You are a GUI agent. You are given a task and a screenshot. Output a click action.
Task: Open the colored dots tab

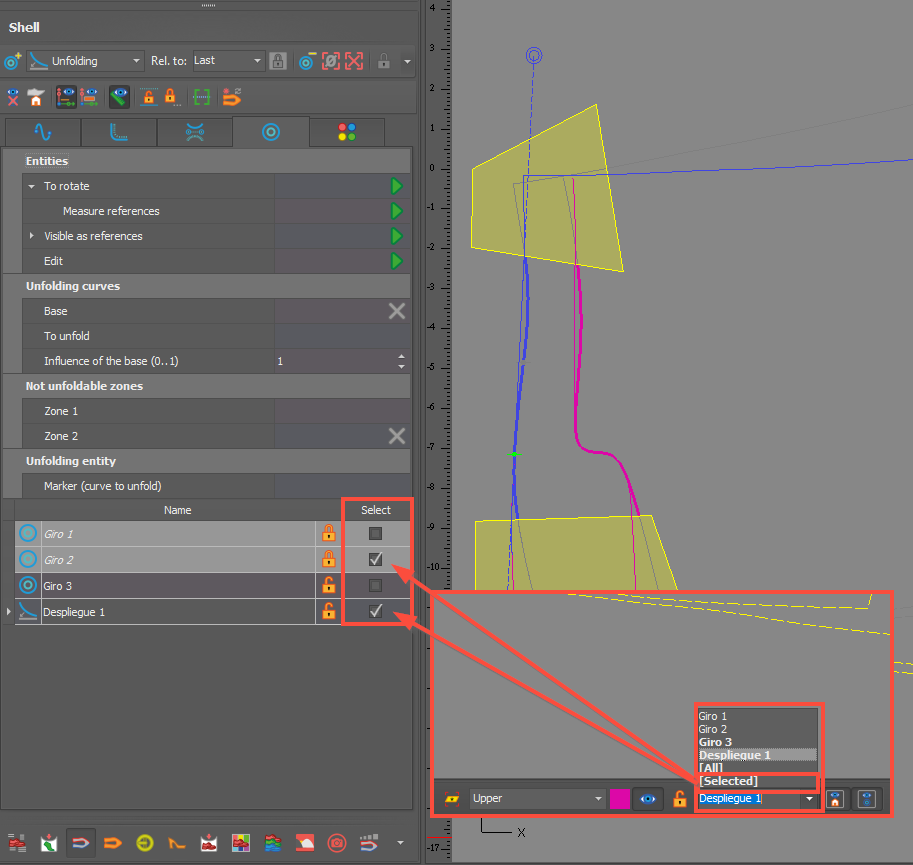[x=347, y=132]
